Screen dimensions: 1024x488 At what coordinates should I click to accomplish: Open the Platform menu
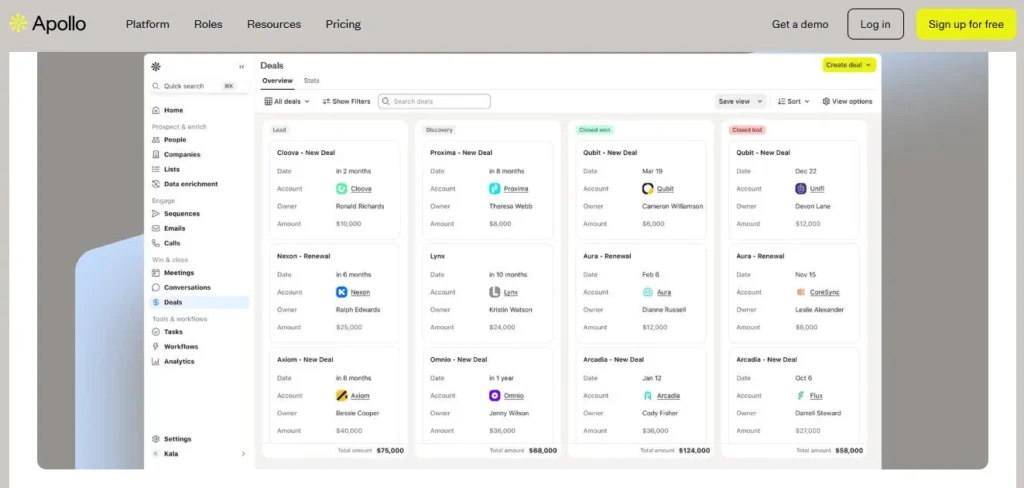pyautogui.click(x=148, y=24)
